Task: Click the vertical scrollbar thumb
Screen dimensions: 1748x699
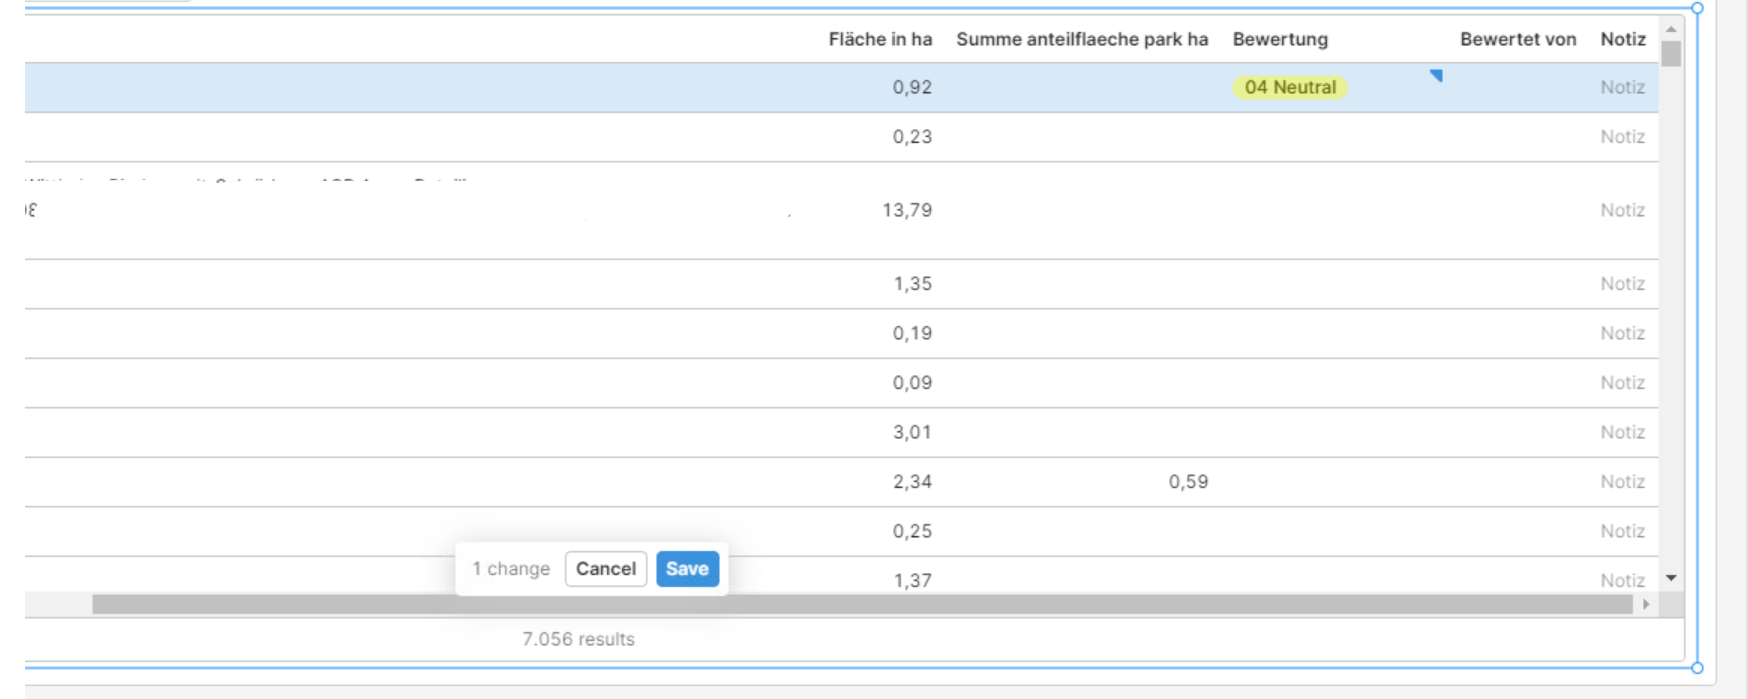Action: coord(1671,53)
